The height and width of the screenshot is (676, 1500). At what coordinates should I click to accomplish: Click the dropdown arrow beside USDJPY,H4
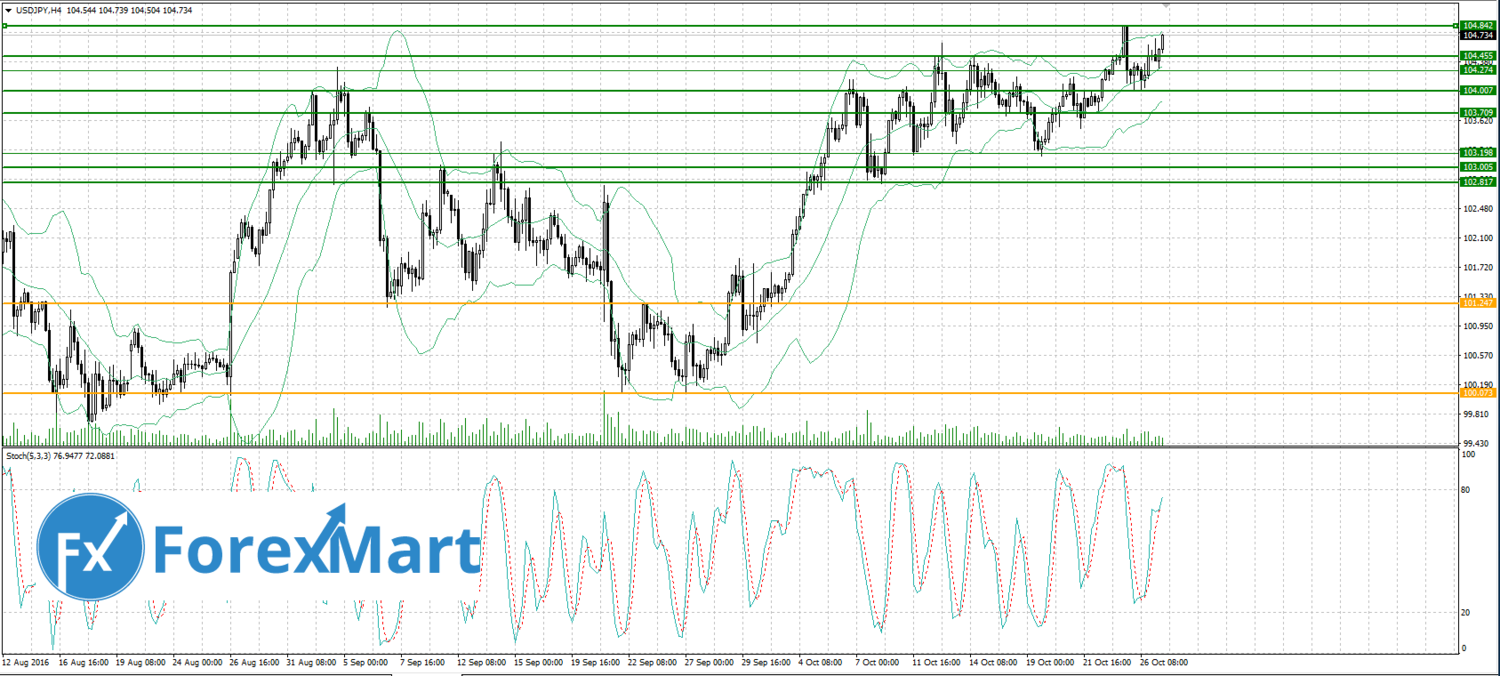[8, 10]
